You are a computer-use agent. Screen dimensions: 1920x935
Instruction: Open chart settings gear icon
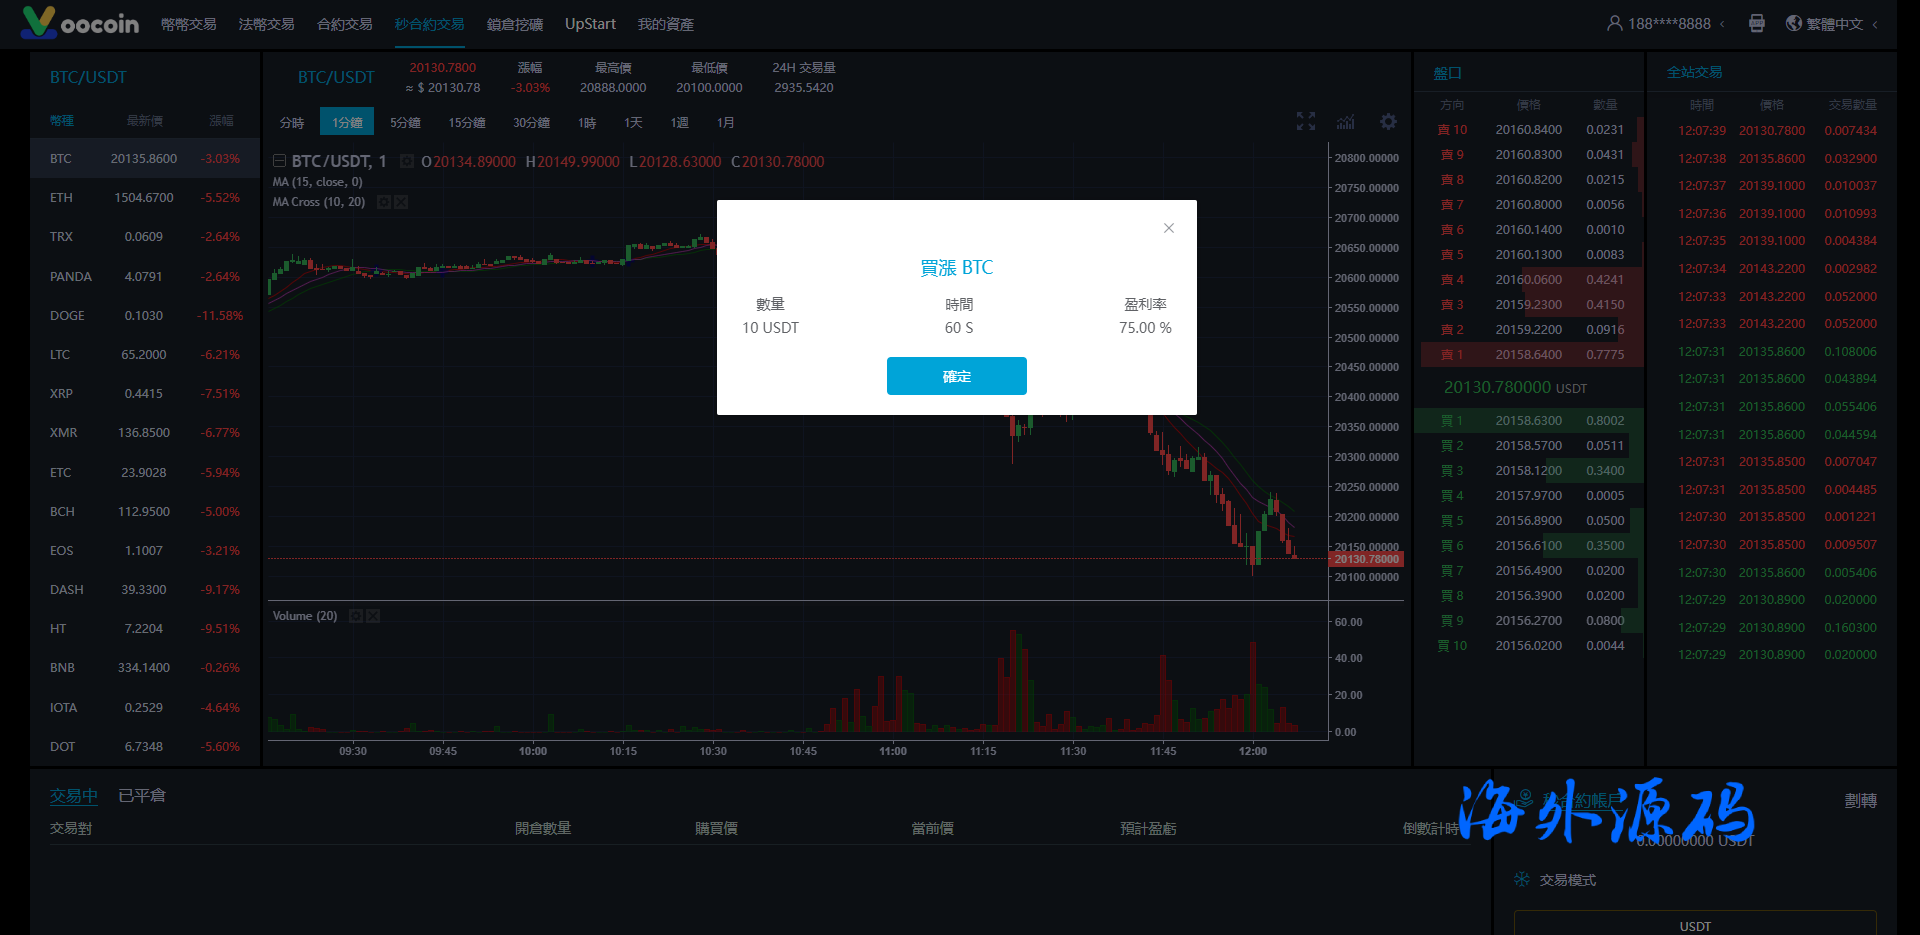coord(1388,121)
